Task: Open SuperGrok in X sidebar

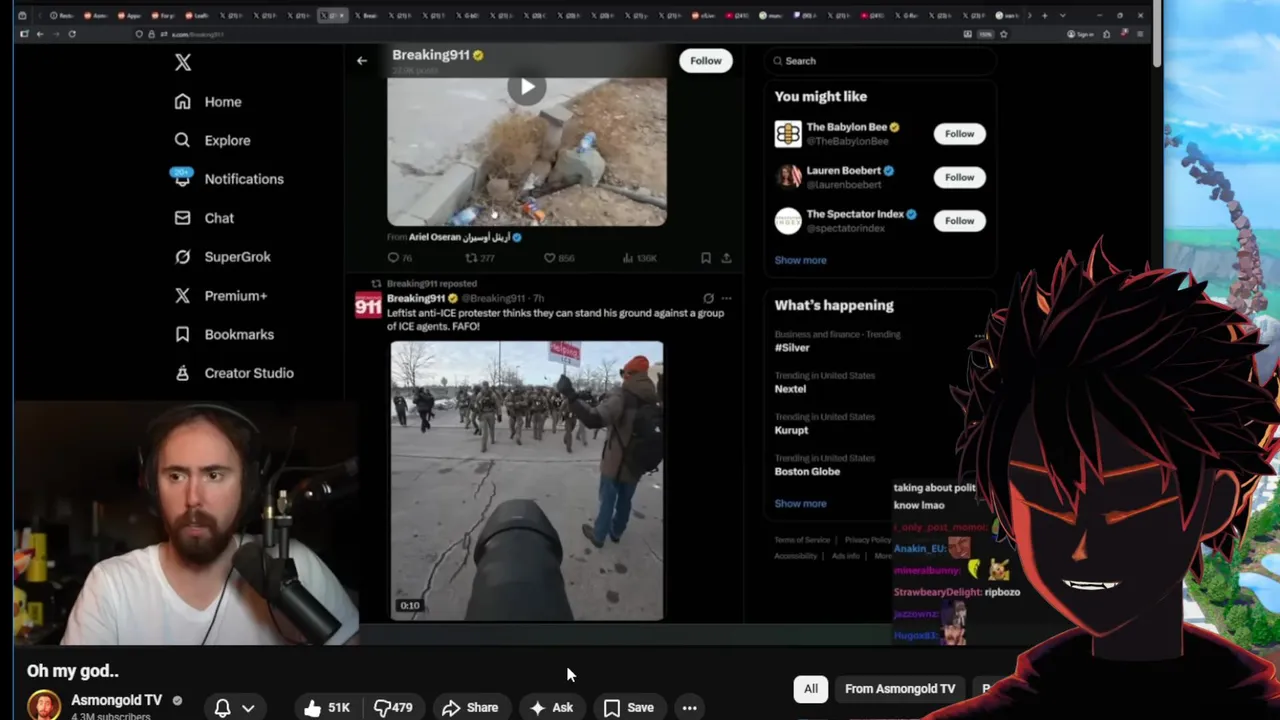Action: tap(222, 257)
